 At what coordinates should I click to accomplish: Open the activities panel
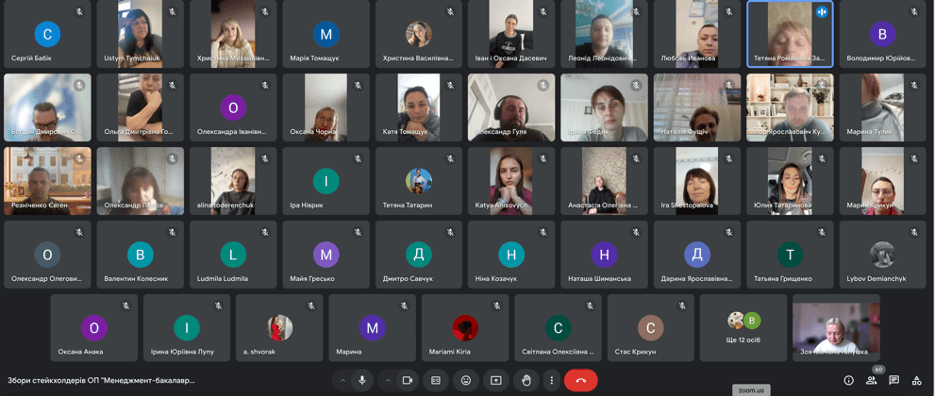coord(917,380)
